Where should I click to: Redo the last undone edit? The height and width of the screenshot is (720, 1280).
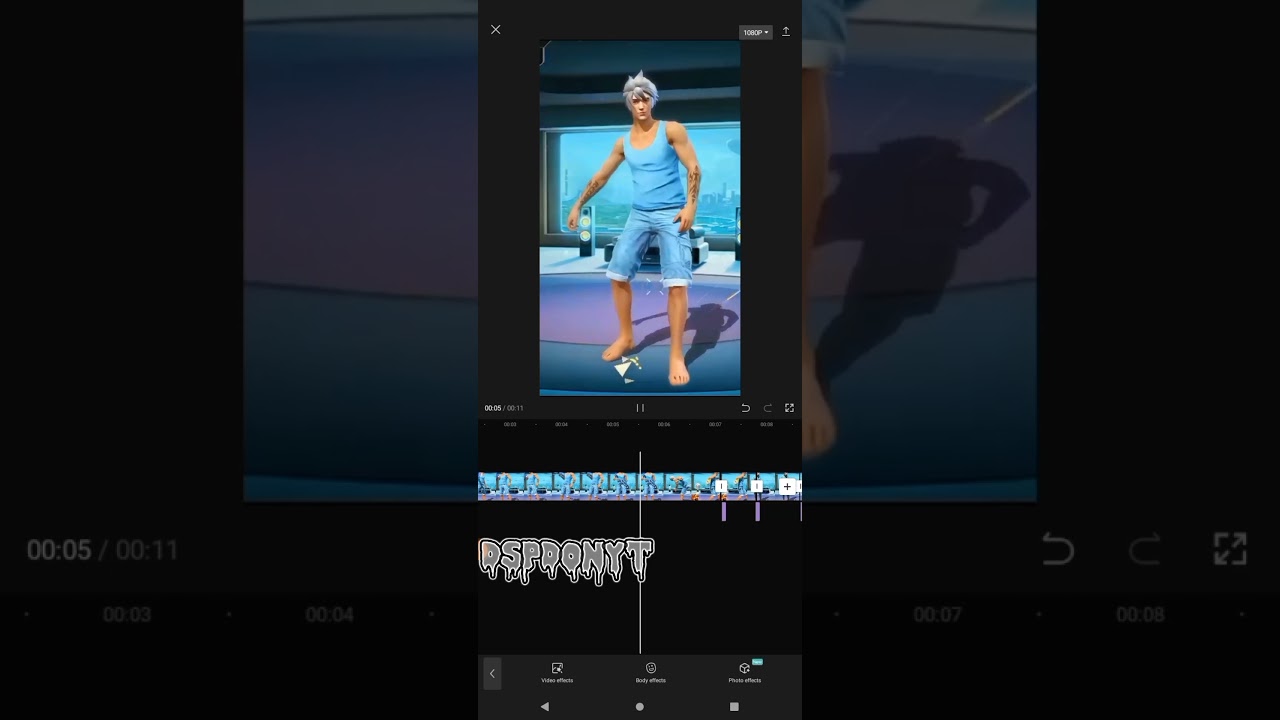(767, 408)
